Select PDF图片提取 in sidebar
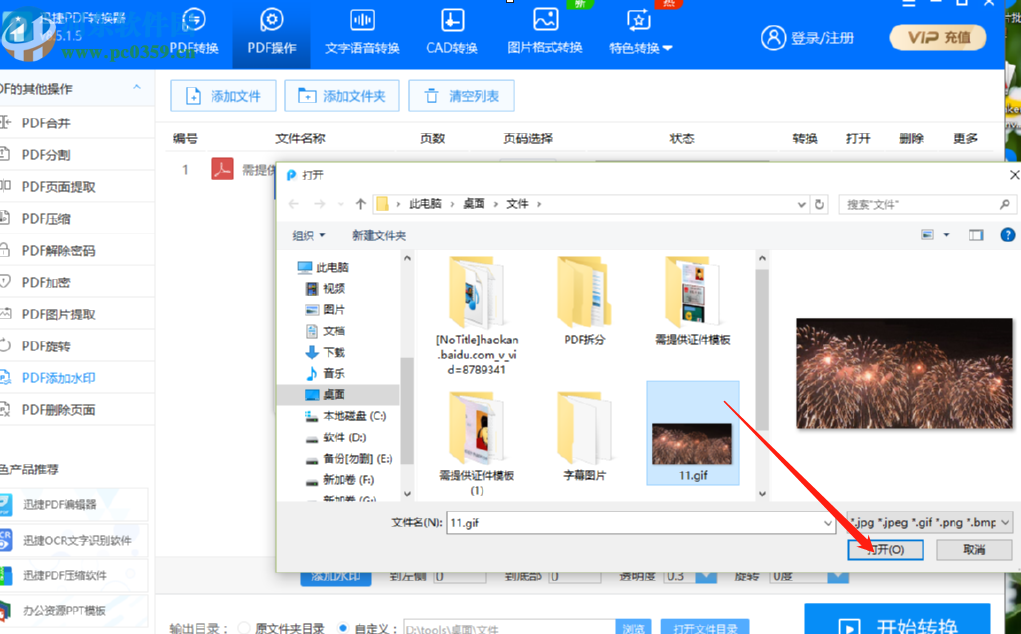1021x634 pixels. [77, 314]
